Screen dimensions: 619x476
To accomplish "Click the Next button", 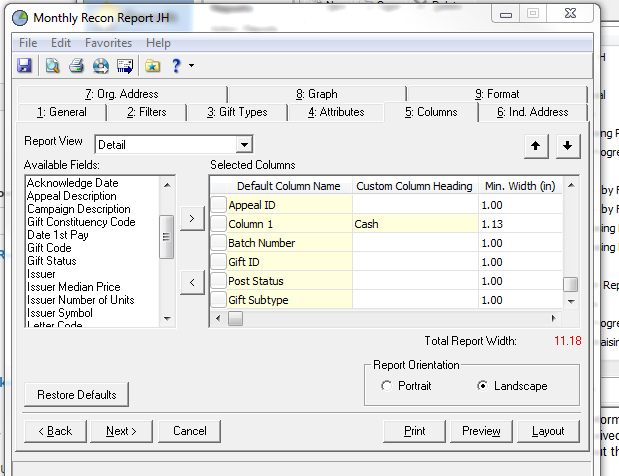I will [121, 431].
